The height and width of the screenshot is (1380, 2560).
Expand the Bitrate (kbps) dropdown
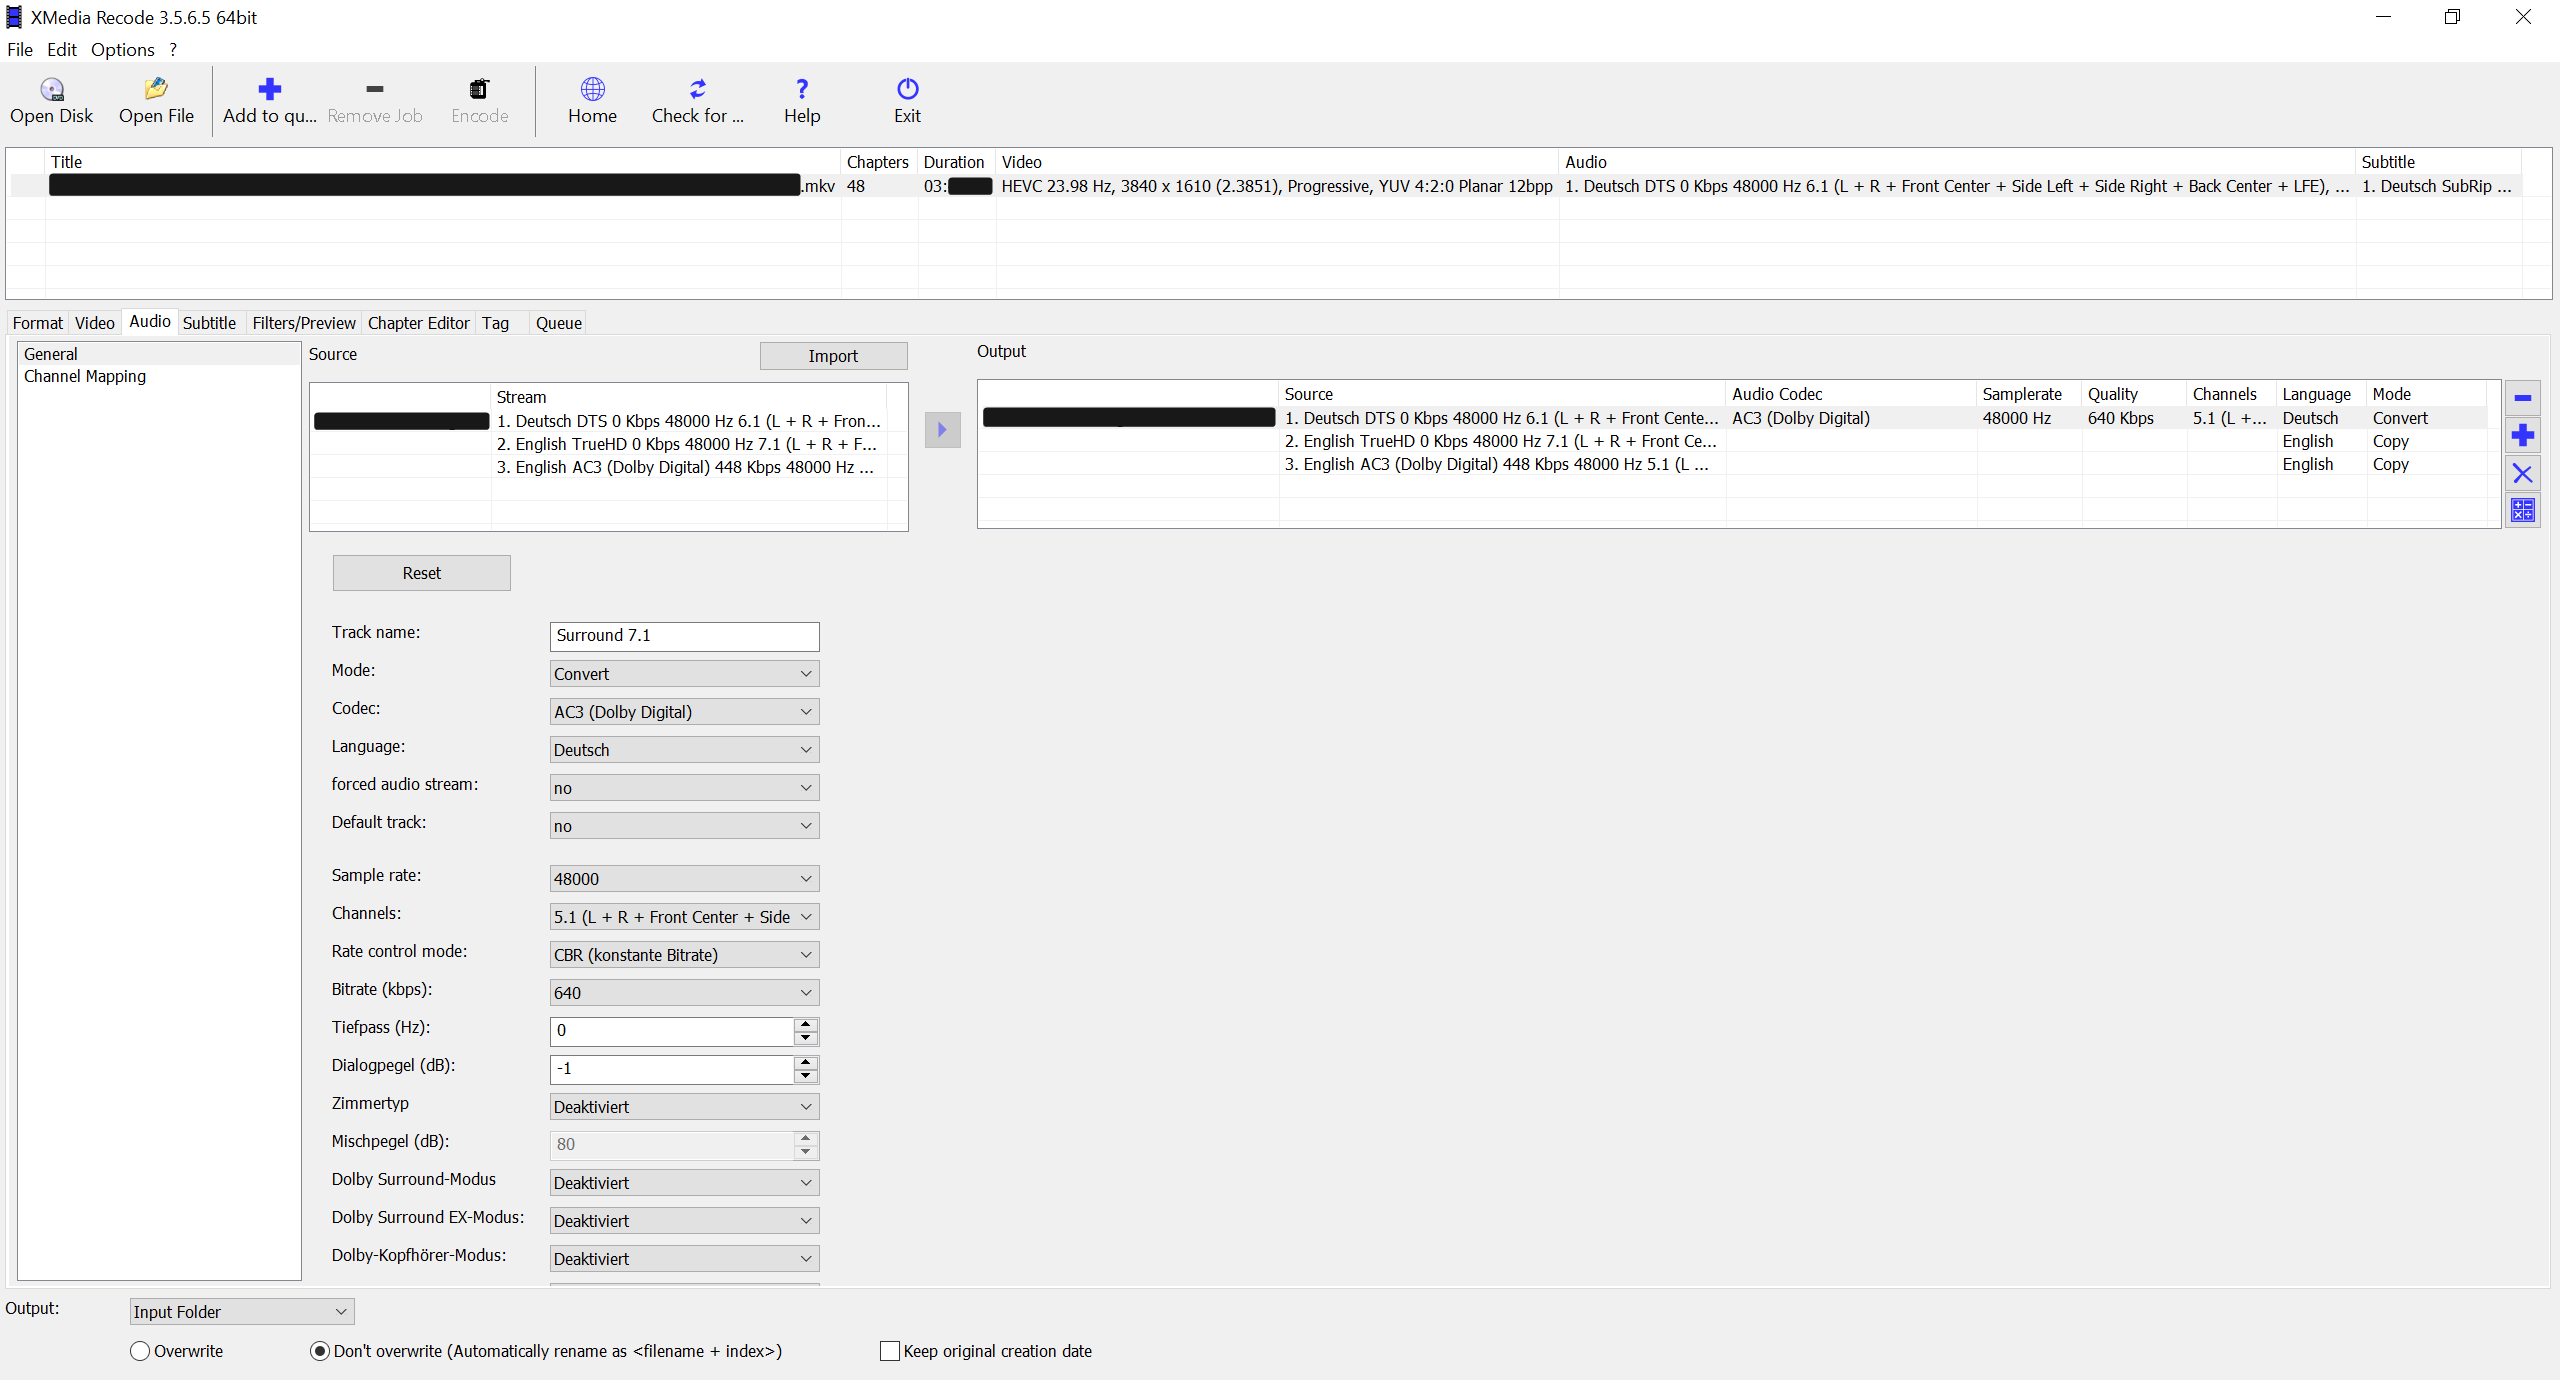tap(684, 993)
